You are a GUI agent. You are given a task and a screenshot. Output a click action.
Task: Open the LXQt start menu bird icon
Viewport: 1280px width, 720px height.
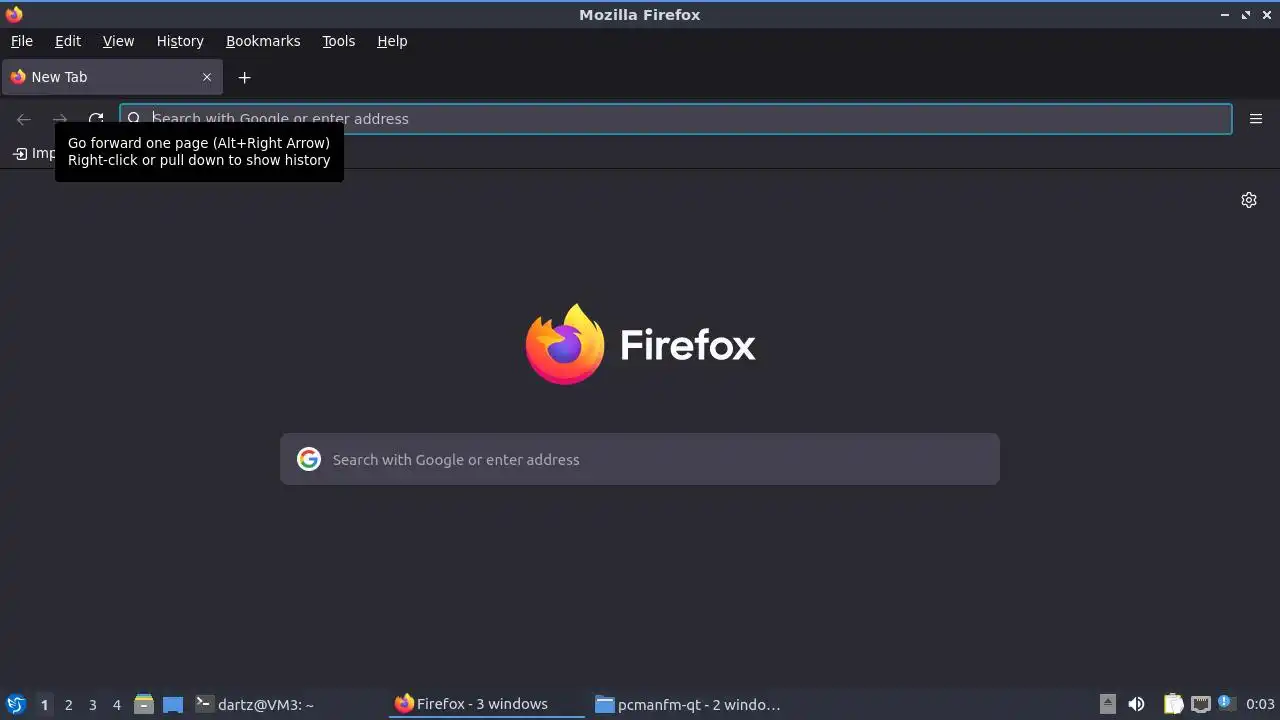coord(15,704)
